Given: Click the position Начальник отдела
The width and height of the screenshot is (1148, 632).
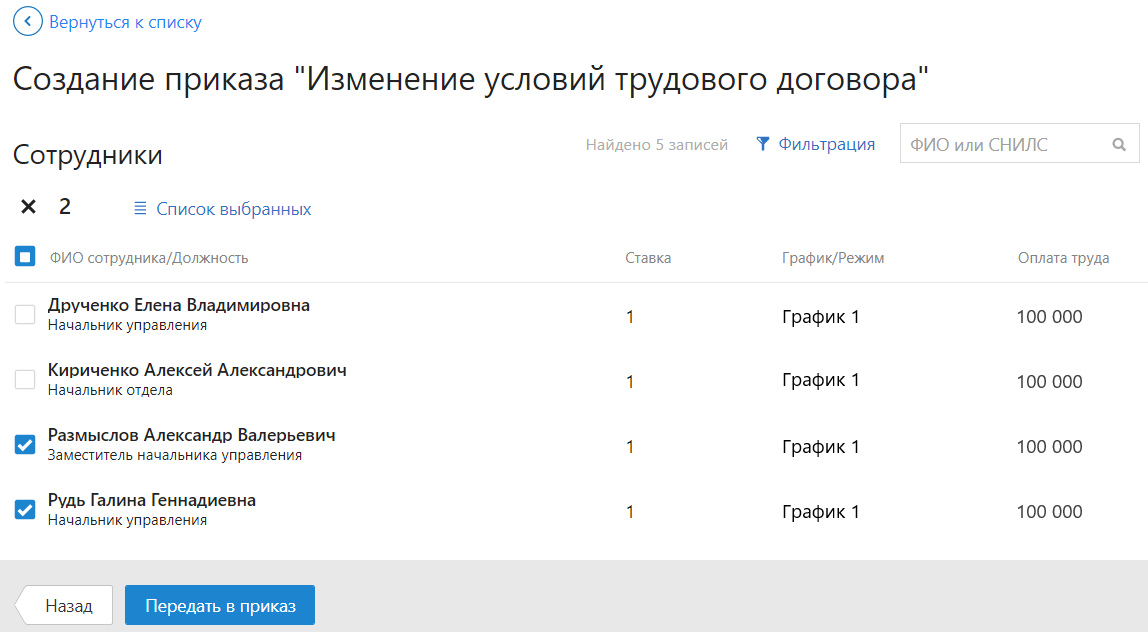Looking at the screenshot, I should [x=110, y=390].
